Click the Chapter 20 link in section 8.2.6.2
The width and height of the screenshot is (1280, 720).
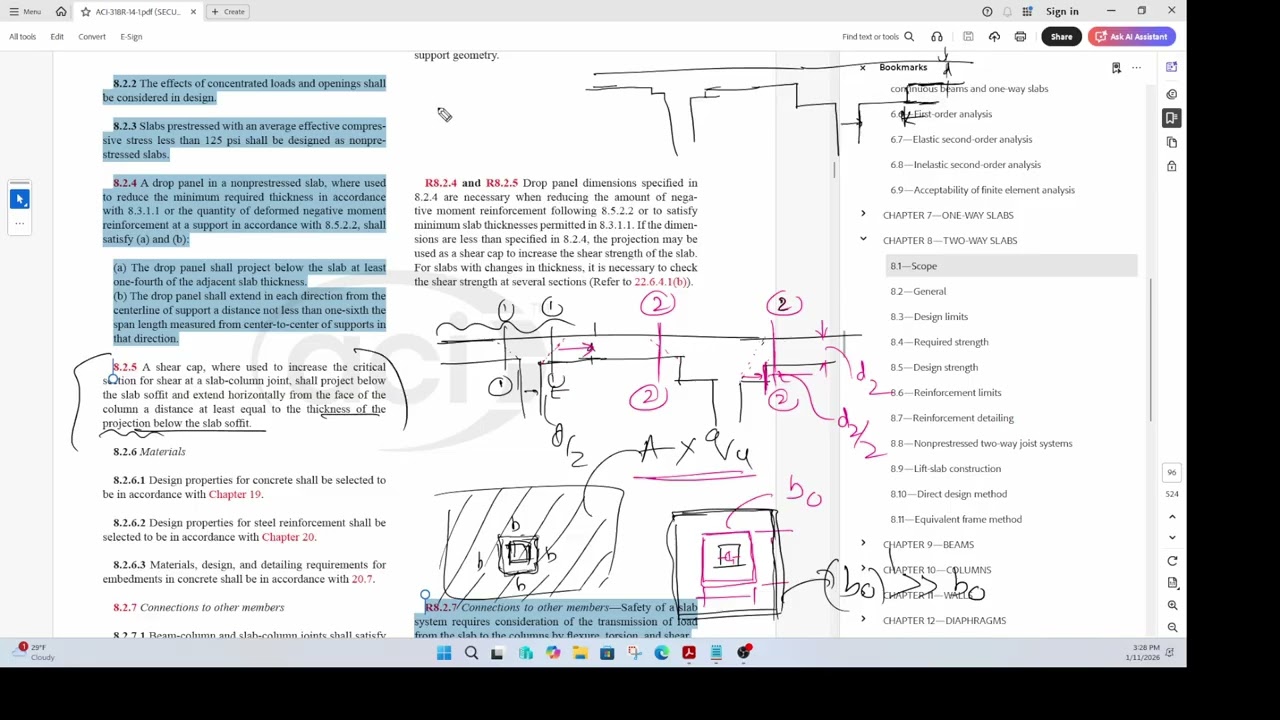pyautogui.click(x=288, y=537)
